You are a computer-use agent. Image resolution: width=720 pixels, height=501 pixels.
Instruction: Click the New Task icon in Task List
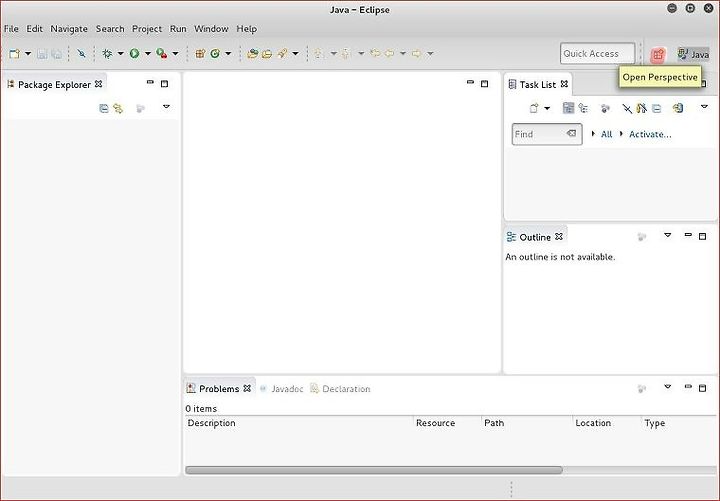(534, 108)
